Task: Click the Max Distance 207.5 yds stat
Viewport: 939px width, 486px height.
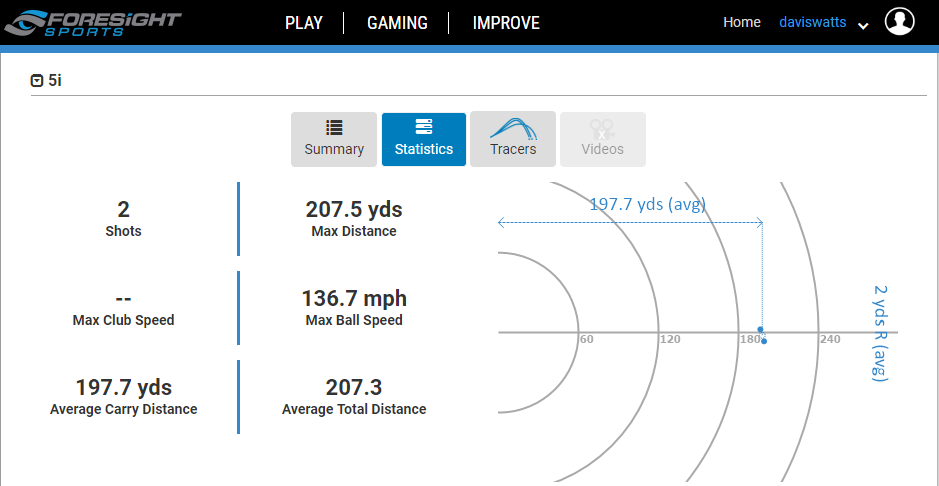Action: pyautogui.click(x=353, y=209)
